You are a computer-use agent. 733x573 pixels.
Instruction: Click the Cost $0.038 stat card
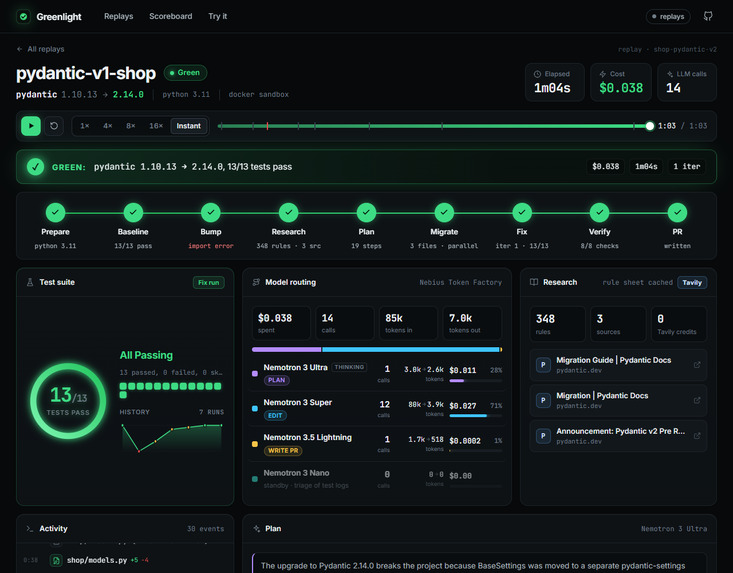click(x=621, y=82)
